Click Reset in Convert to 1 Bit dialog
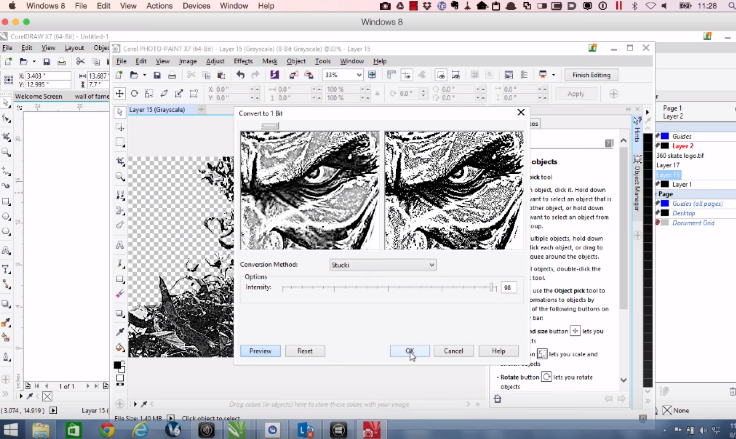 pyautogui.click(x=305, y=351)
